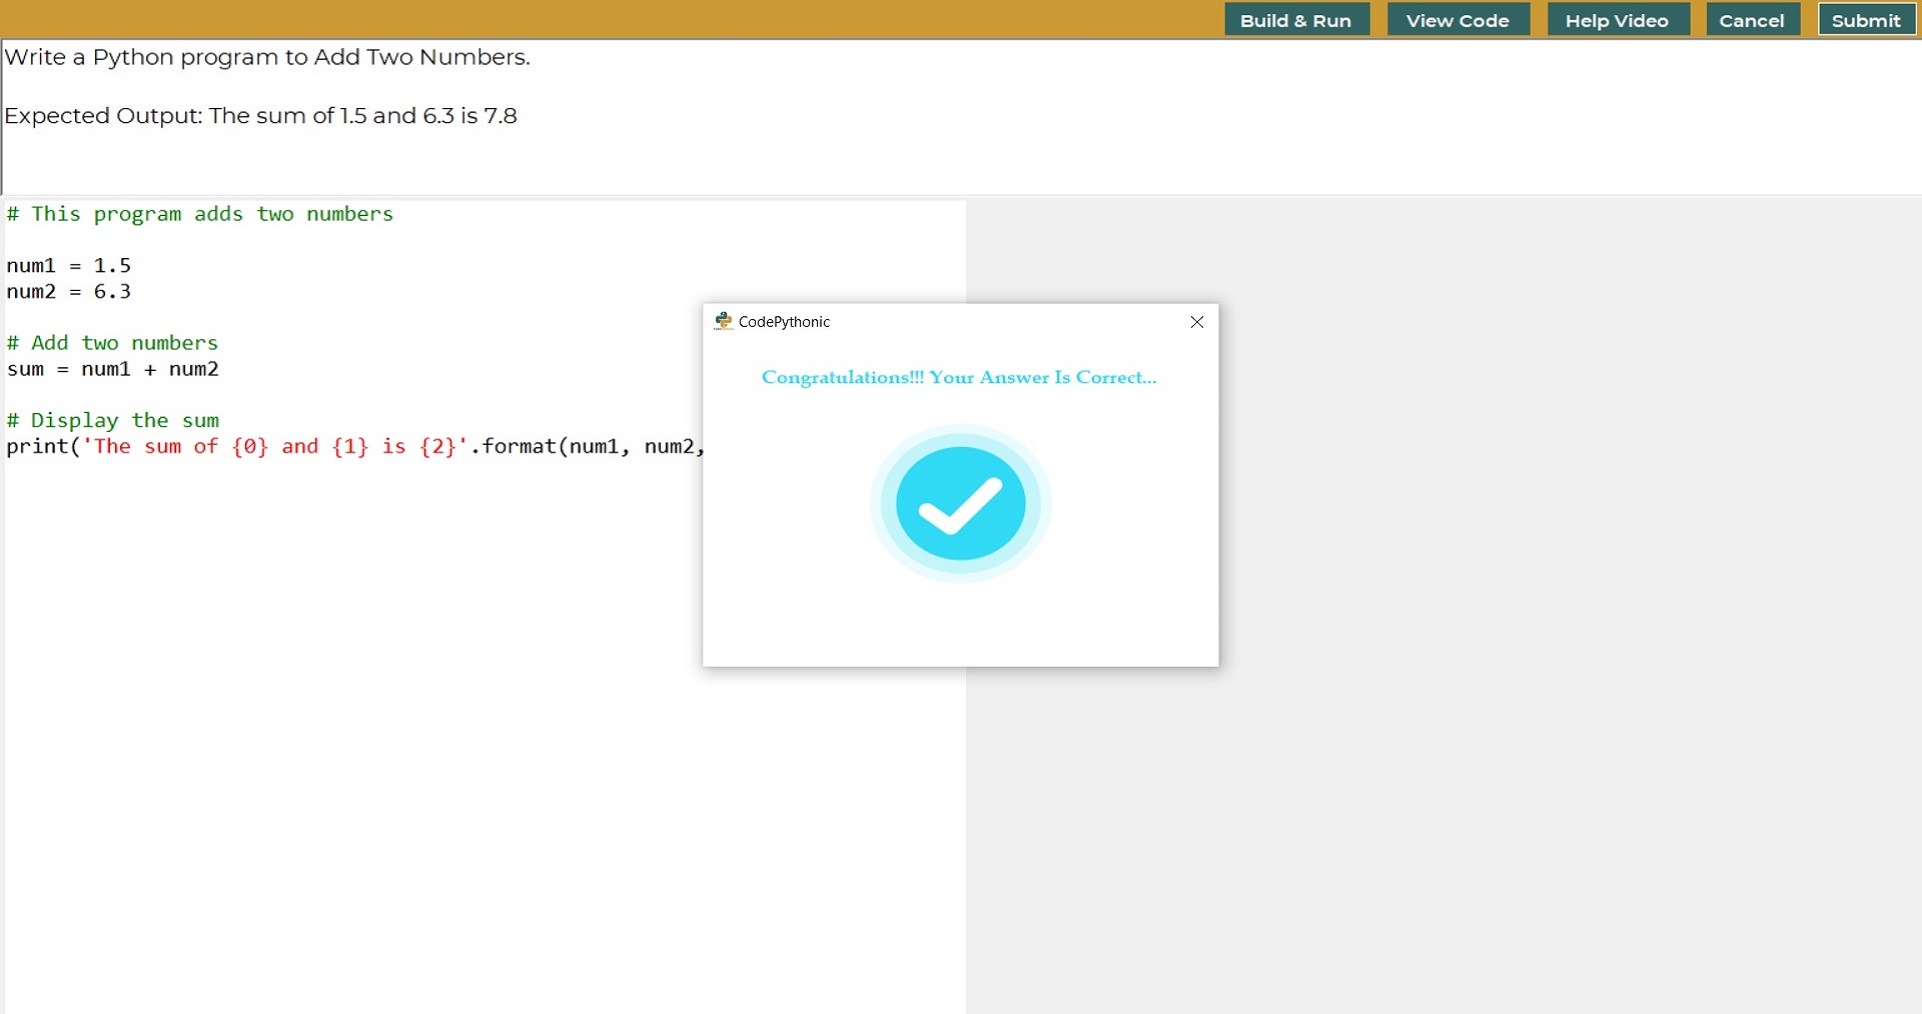Place cursor in sum = num1 + num2 line
This screenshot has height=1014, width=1922.
tap(112, 369)
